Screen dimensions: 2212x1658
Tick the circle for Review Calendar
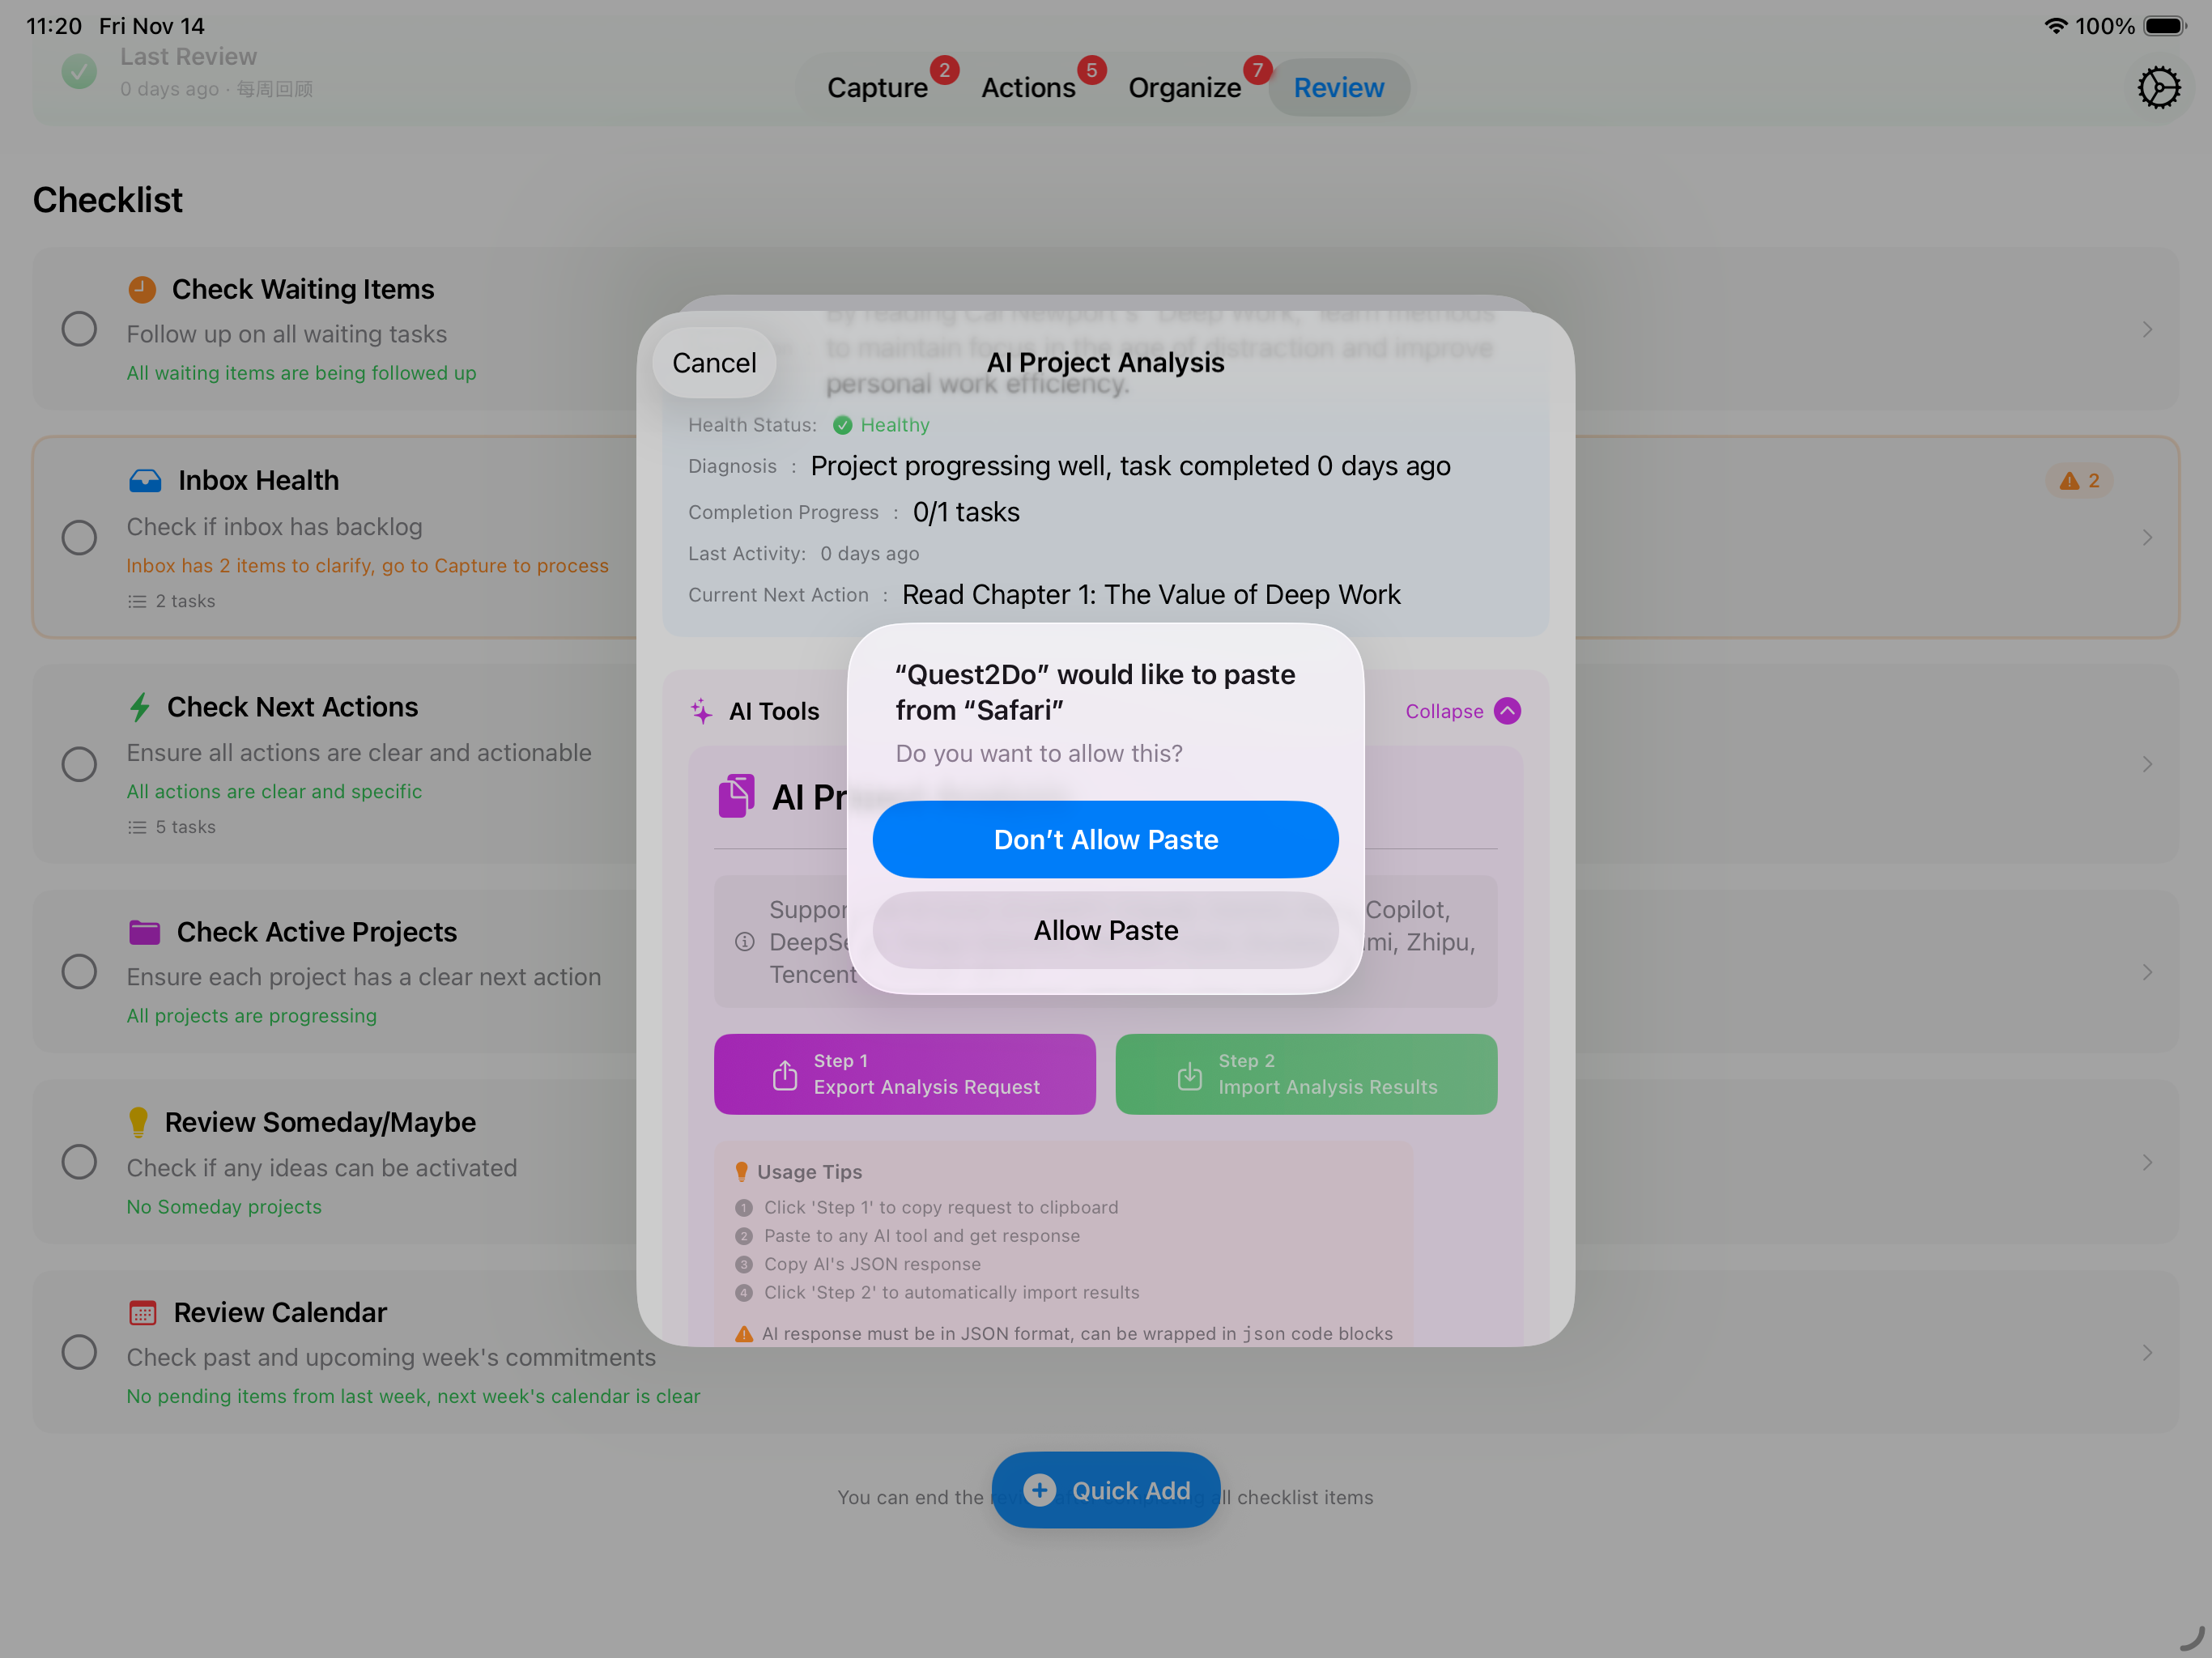coord(79,1352)
